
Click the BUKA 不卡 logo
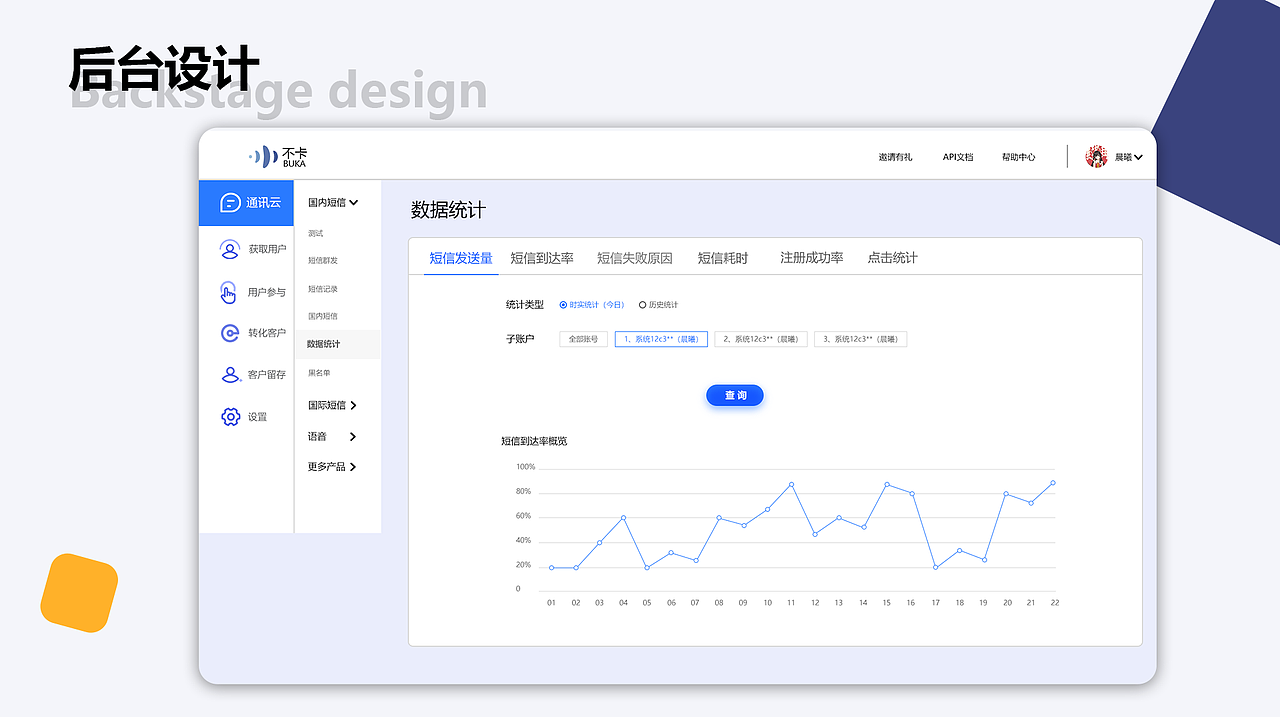277,155
